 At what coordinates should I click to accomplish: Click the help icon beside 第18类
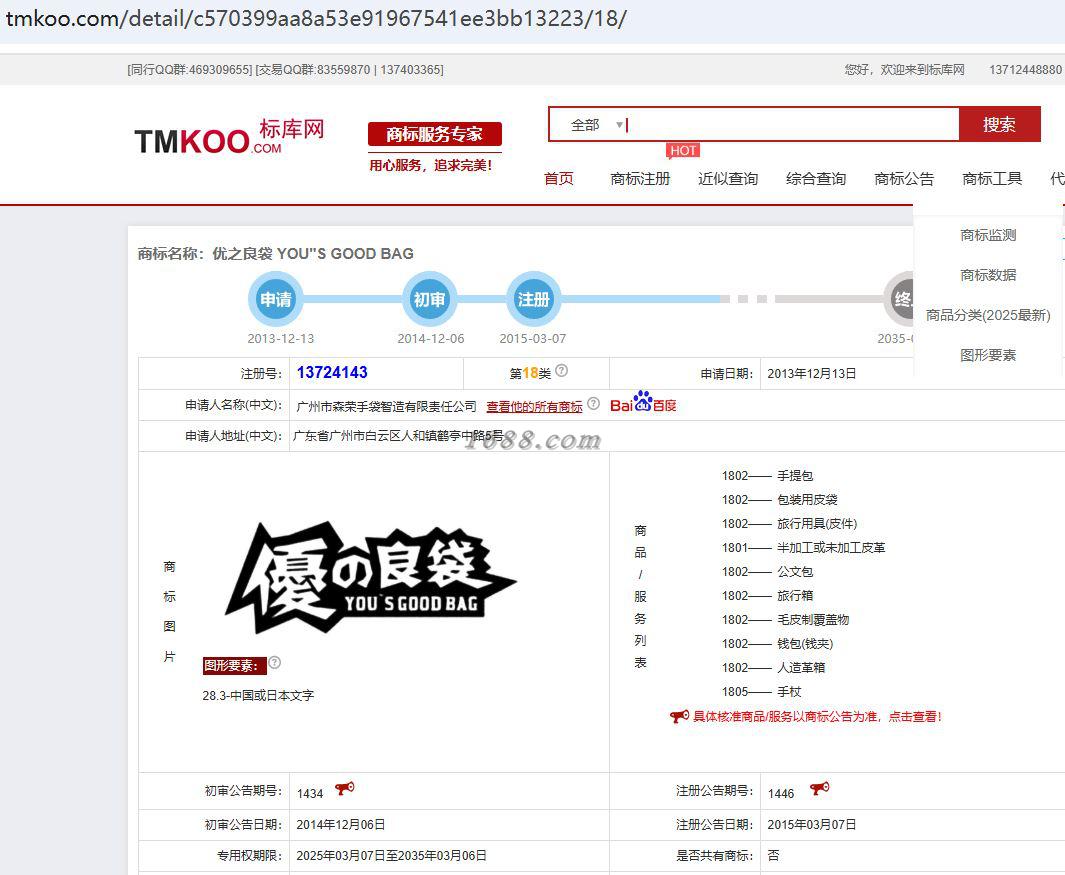(562, 371)
